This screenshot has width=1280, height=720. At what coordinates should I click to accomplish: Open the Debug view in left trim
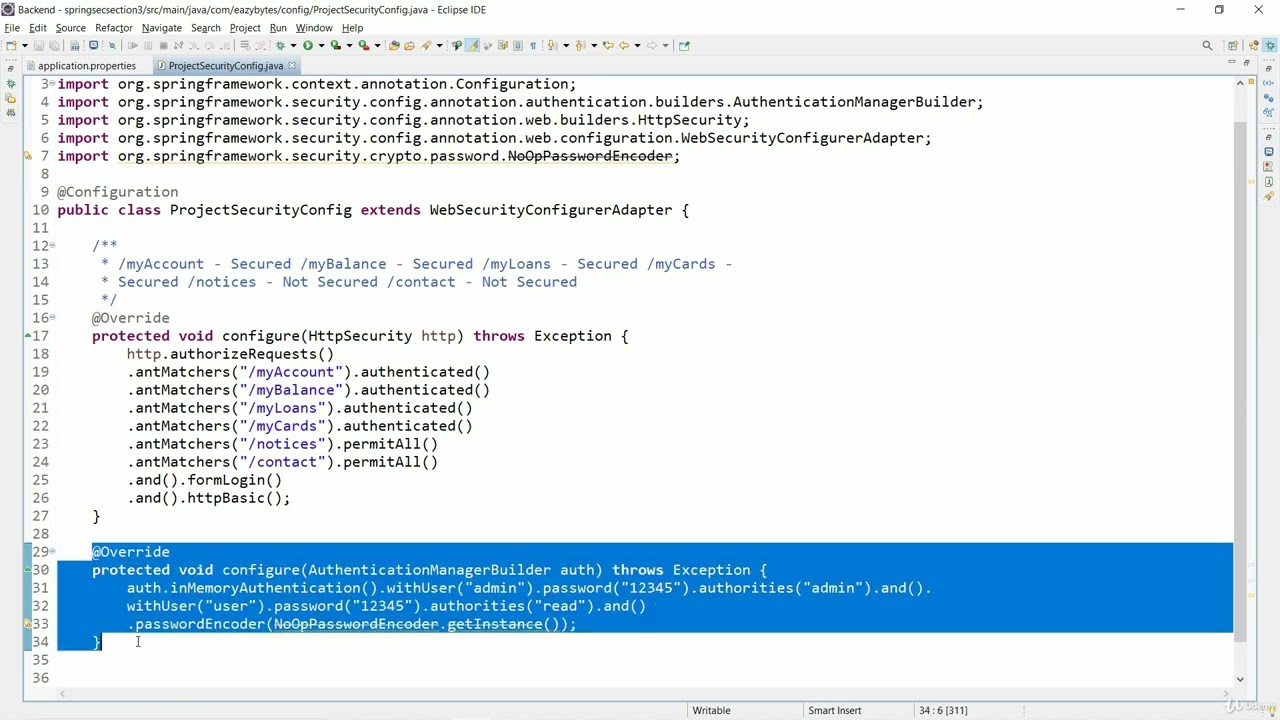[11, 84]
